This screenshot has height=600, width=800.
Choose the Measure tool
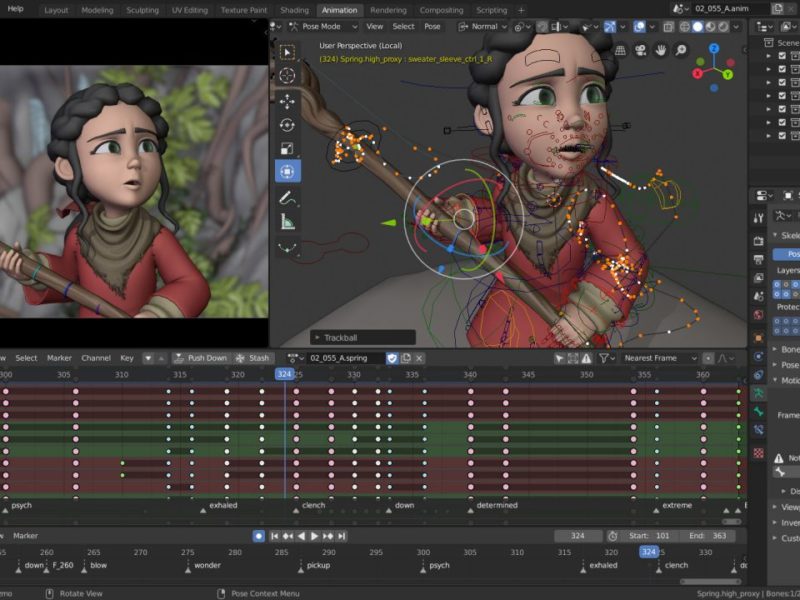[x=287, y=221]
